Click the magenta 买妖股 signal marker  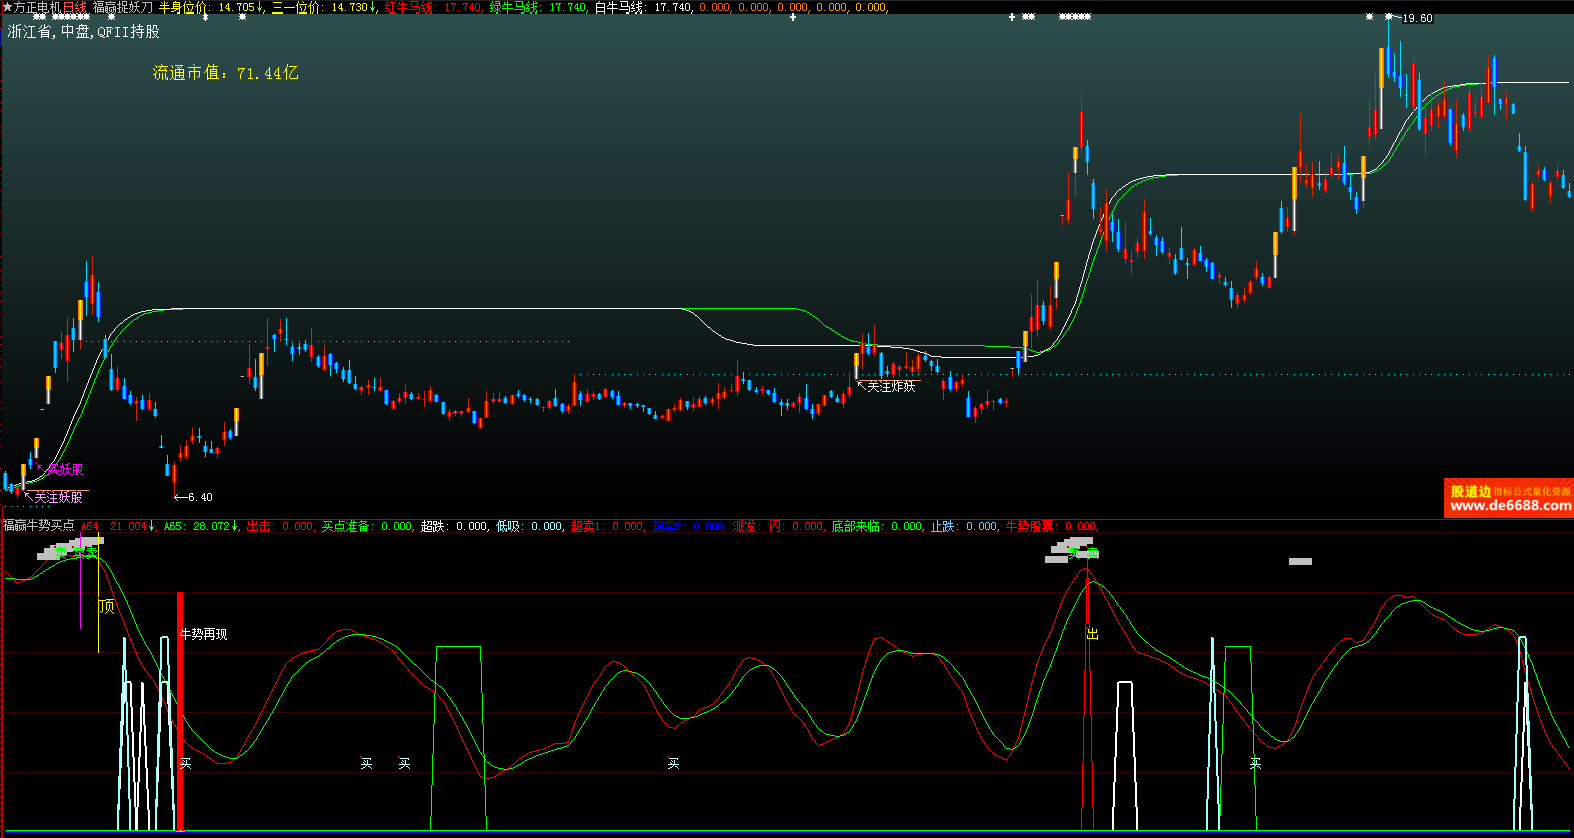(65, 469)
